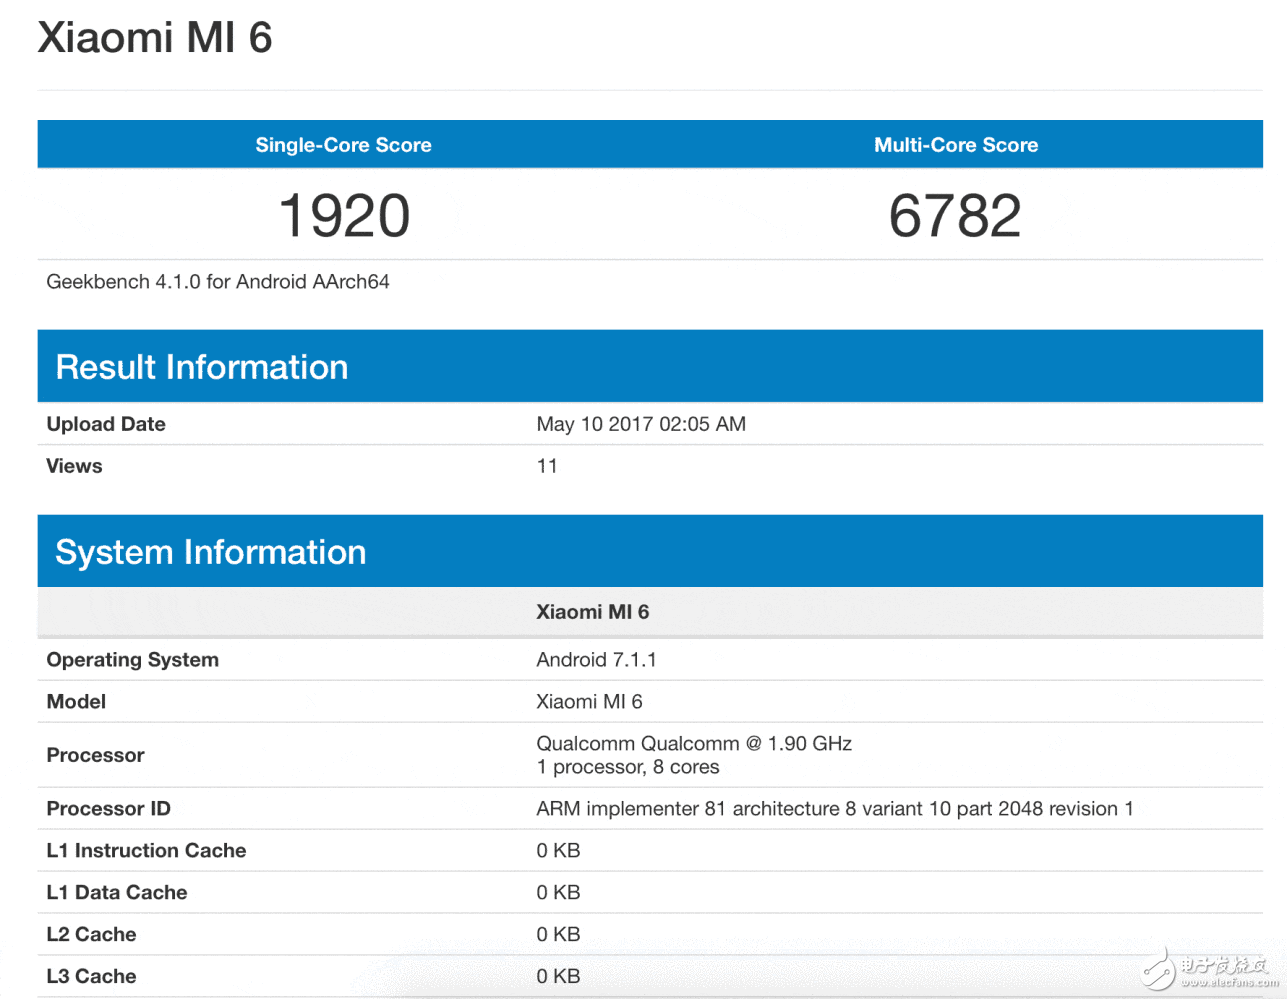The image size is (1287, 999).
Task: Click the ARM implementer Processor ID value
Action: (x=834, y=809)
